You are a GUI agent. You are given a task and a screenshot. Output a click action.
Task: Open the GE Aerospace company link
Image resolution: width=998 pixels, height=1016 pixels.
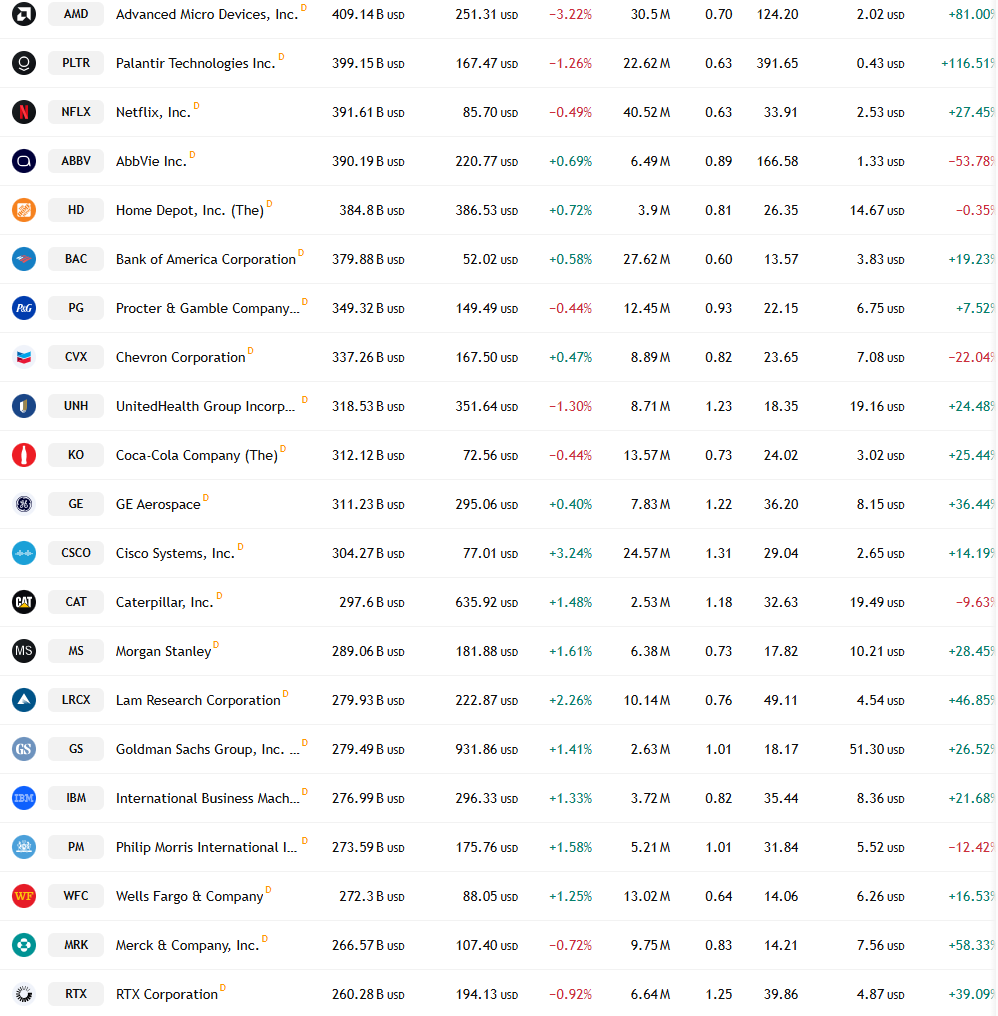pyautogui.click(x=158, y=505)
